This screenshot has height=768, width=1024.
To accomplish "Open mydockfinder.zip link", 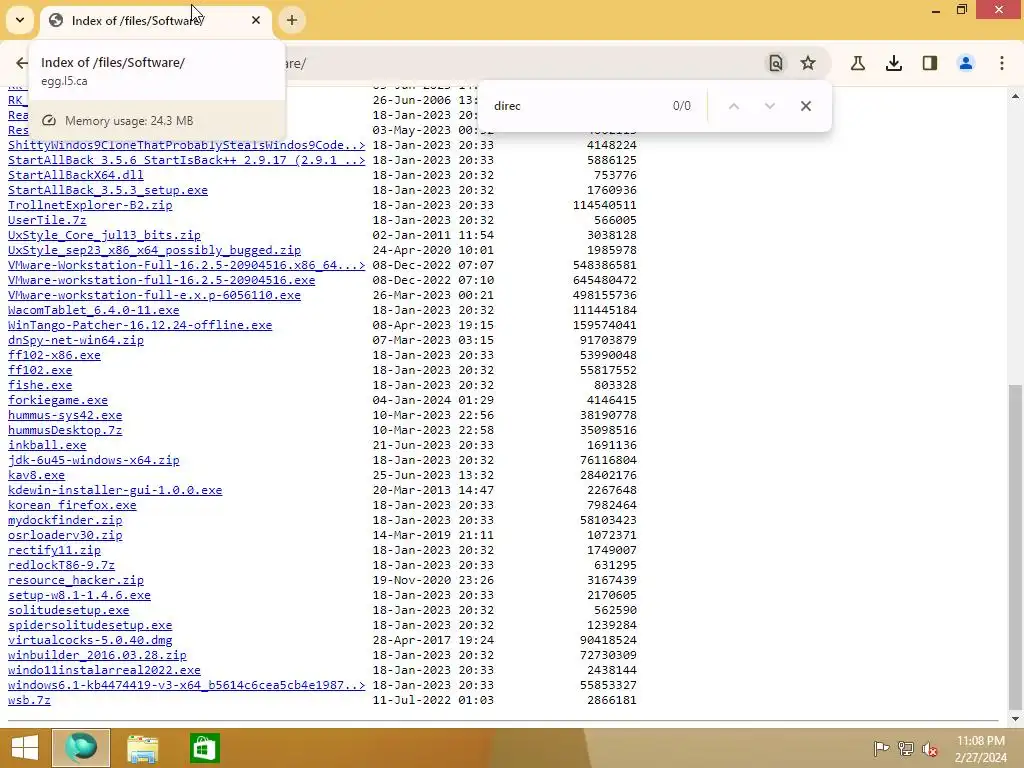I will [x=65, y=520].
